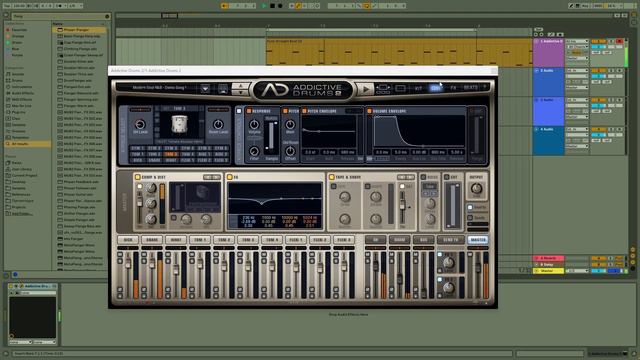Click the Ableton stop button
This screenshot has height=360, width=640.
pos(272,6)
